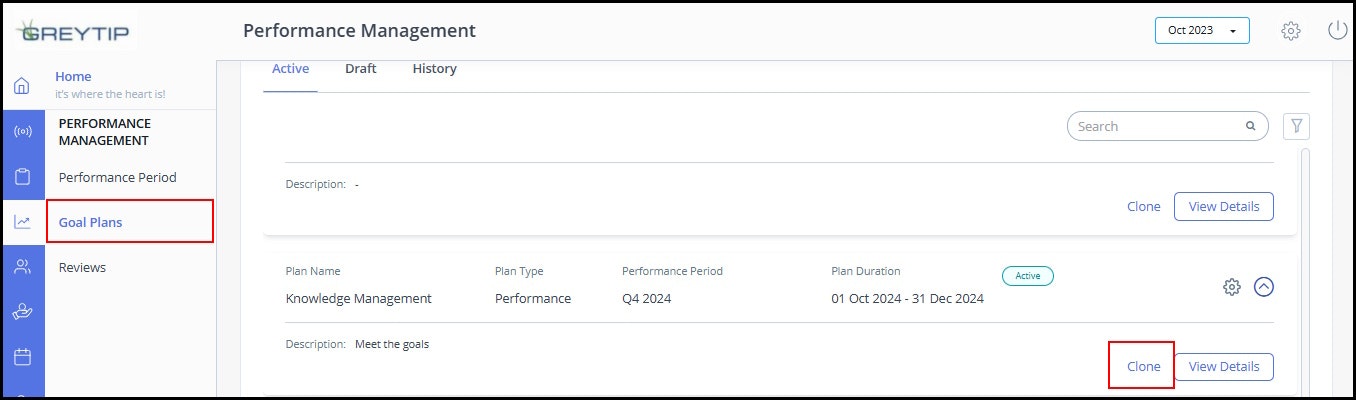The height and width of the screenshot is (400, 1356).
Task: Open the people sidebar icon
Action: 22,267
